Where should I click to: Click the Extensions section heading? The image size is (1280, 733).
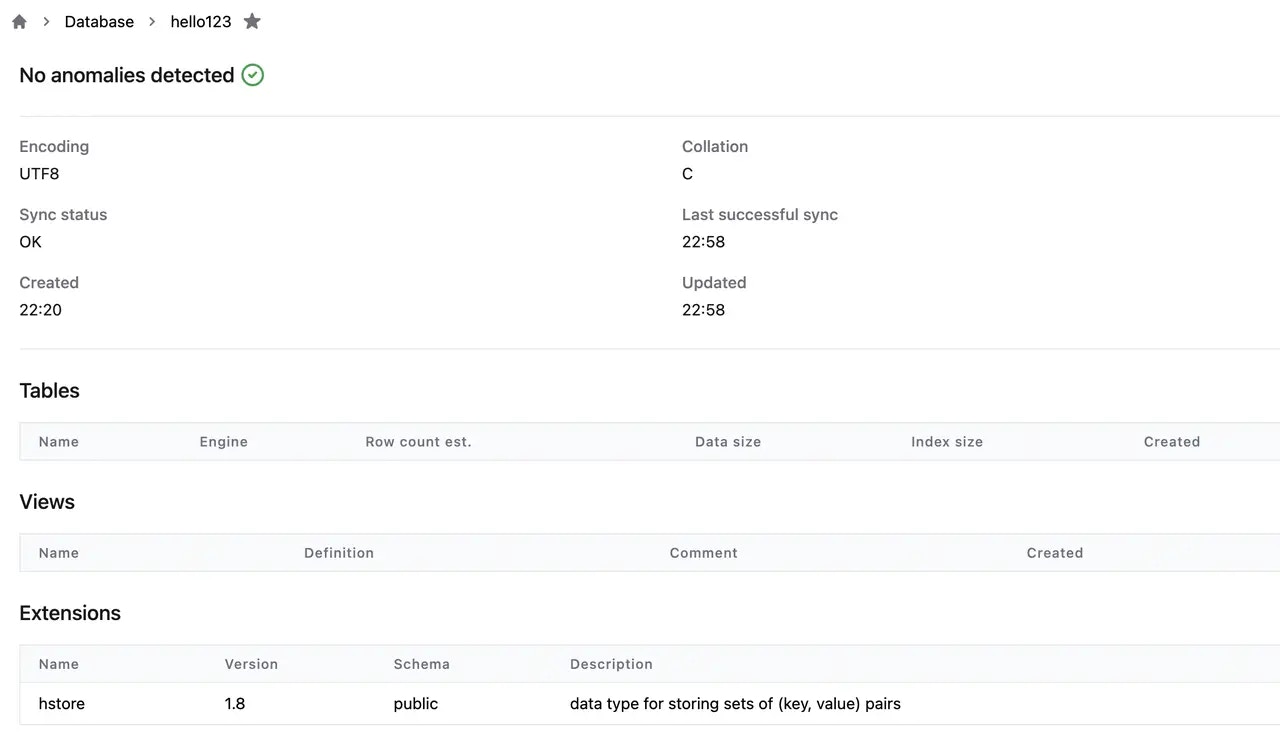[x=70, y=613]
